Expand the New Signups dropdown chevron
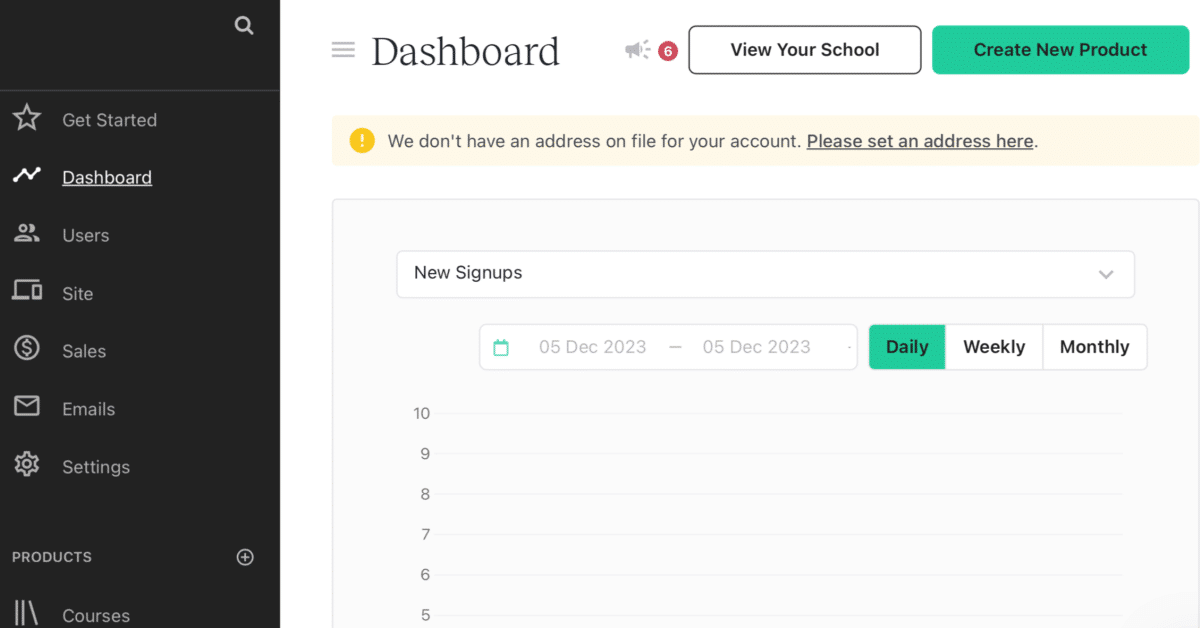This screenshot has height=628, width=1200. click(1106, 274)
